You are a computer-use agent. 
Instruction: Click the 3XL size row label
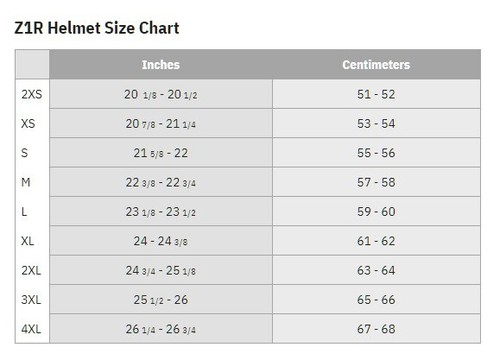click(31, 300)
